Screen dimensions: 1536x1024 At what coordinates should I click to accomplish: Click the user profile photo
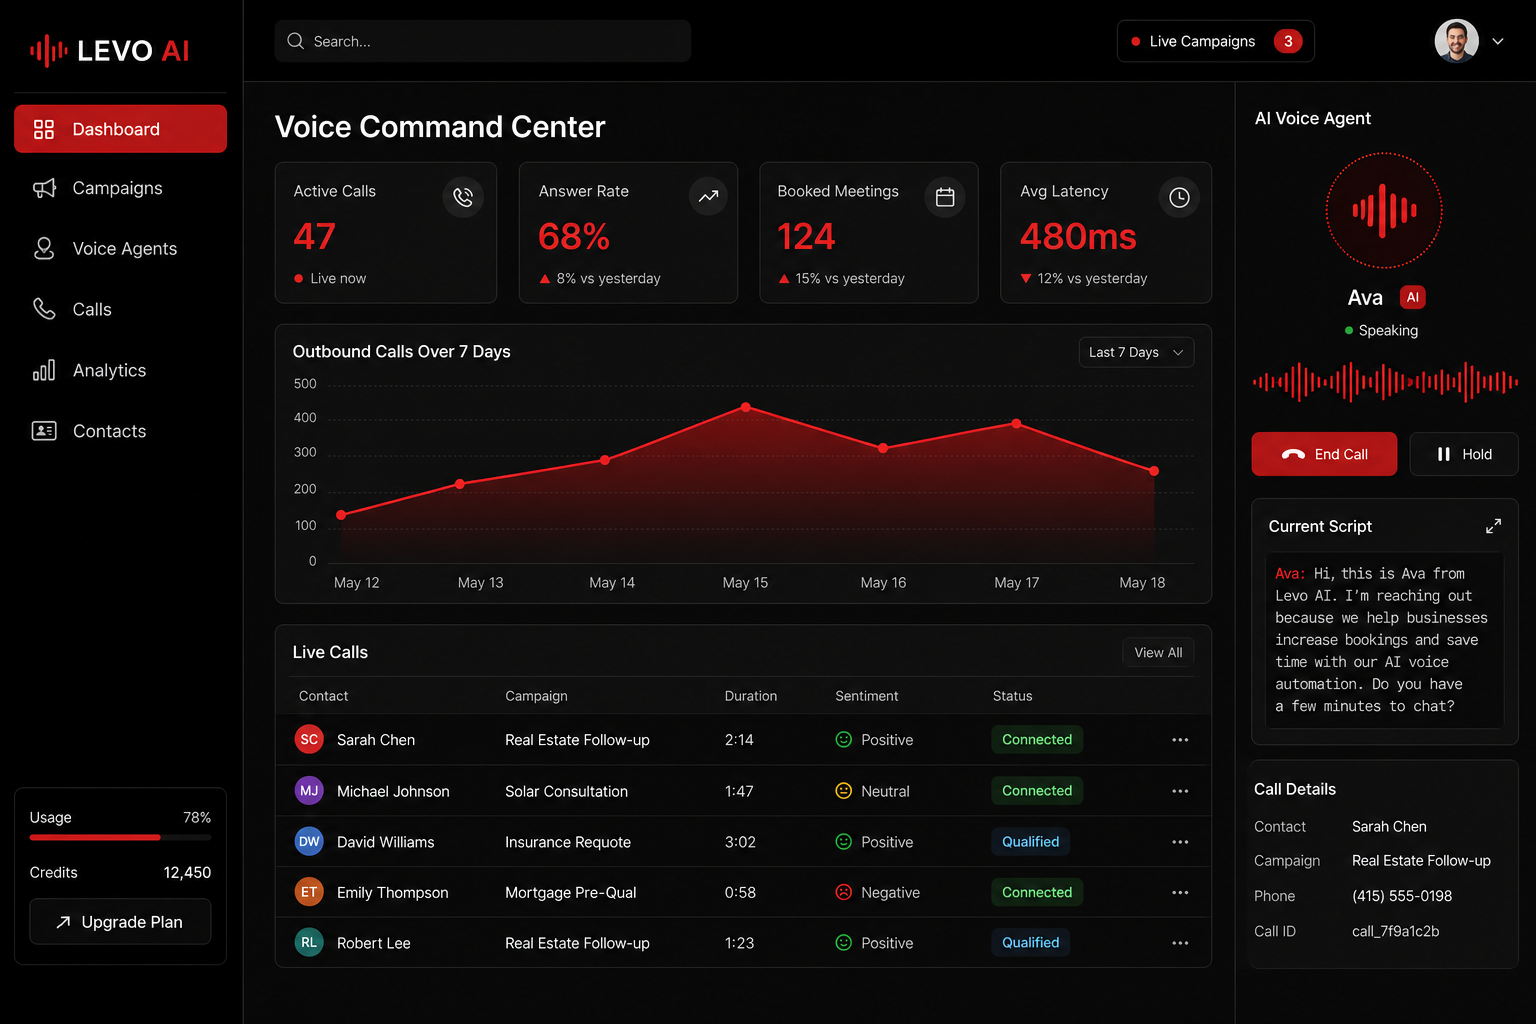1456,41
